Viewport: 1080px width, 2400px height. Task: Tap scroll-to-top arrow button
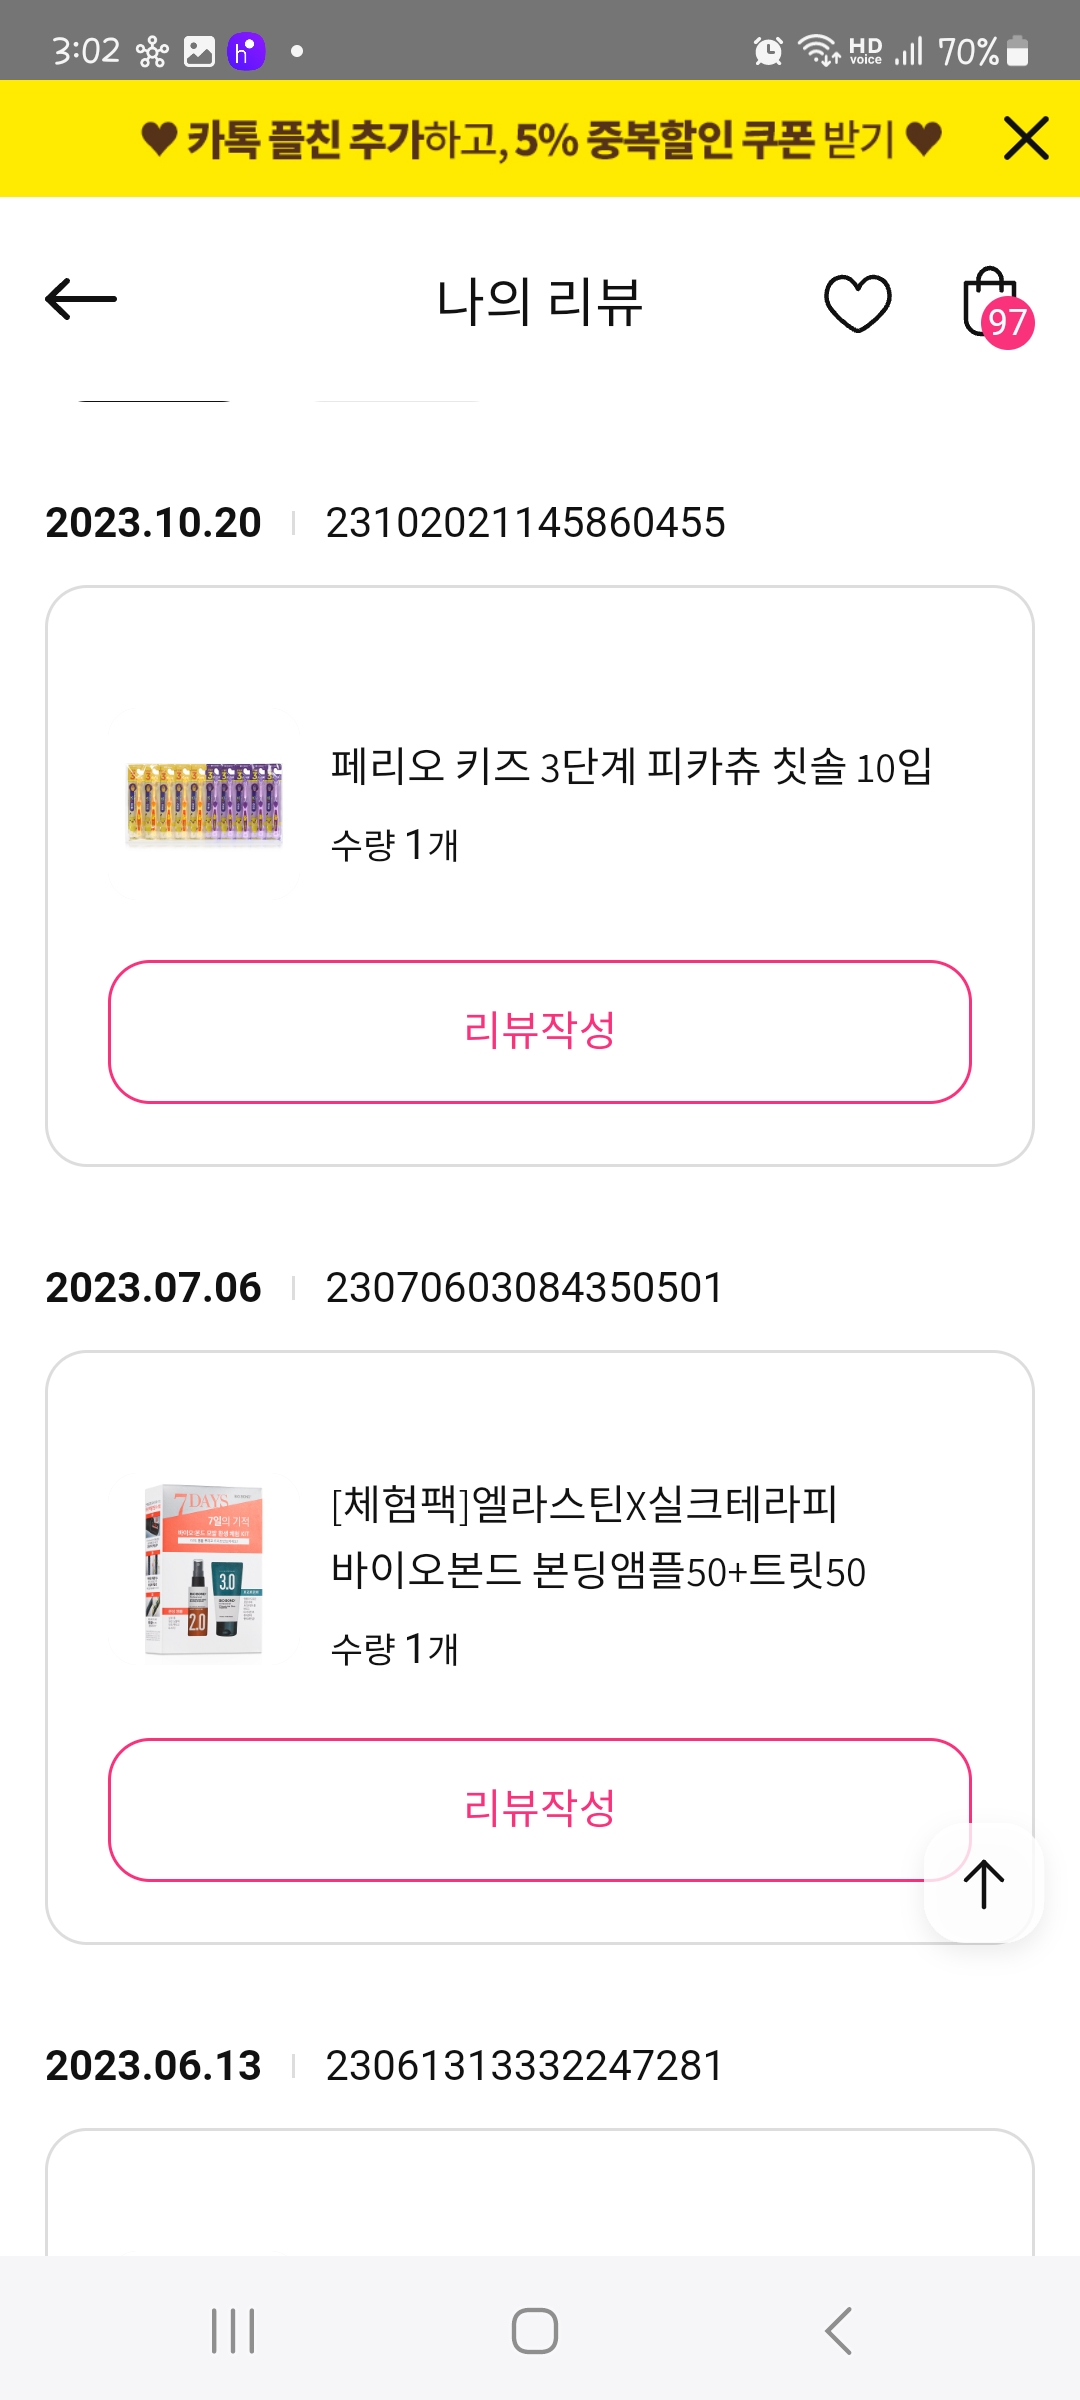(984, 1884)
